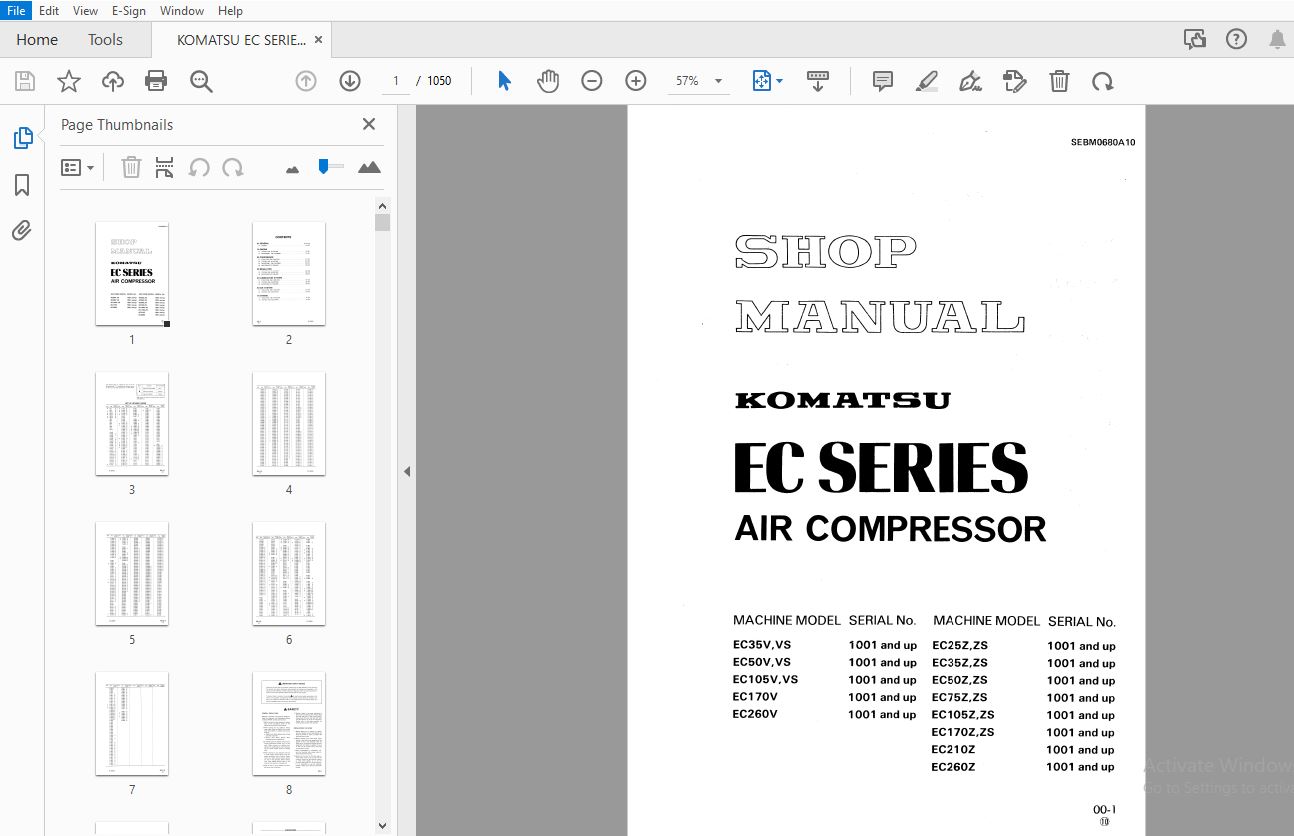This screenshot has height=836, width=1294.
Task: Enlarge thumbnail size with large mountain icon
Action: [x=369, y=167]
